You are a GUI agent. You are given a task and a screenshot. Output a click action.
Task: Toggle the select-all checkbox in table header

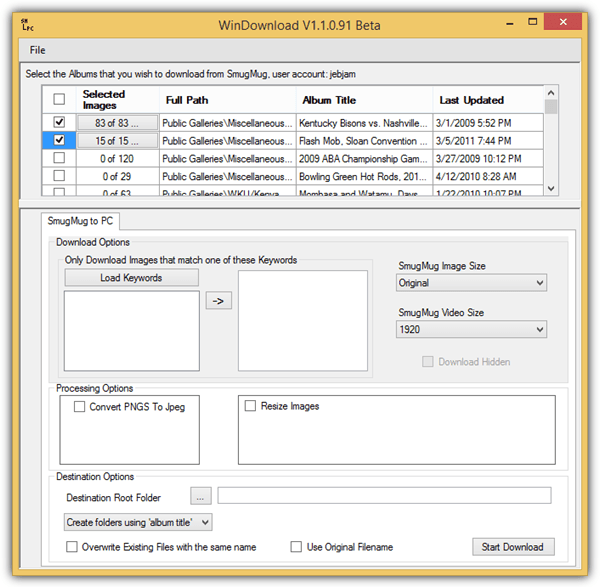point(59,99)
